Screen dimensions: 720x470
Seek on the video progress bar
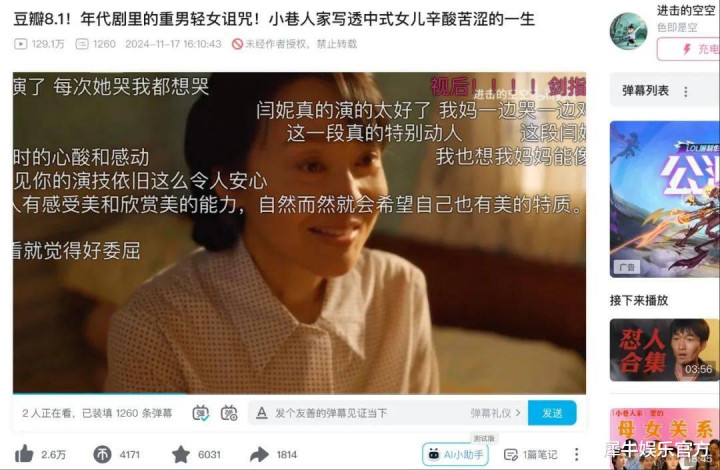(x=299, y=393)
